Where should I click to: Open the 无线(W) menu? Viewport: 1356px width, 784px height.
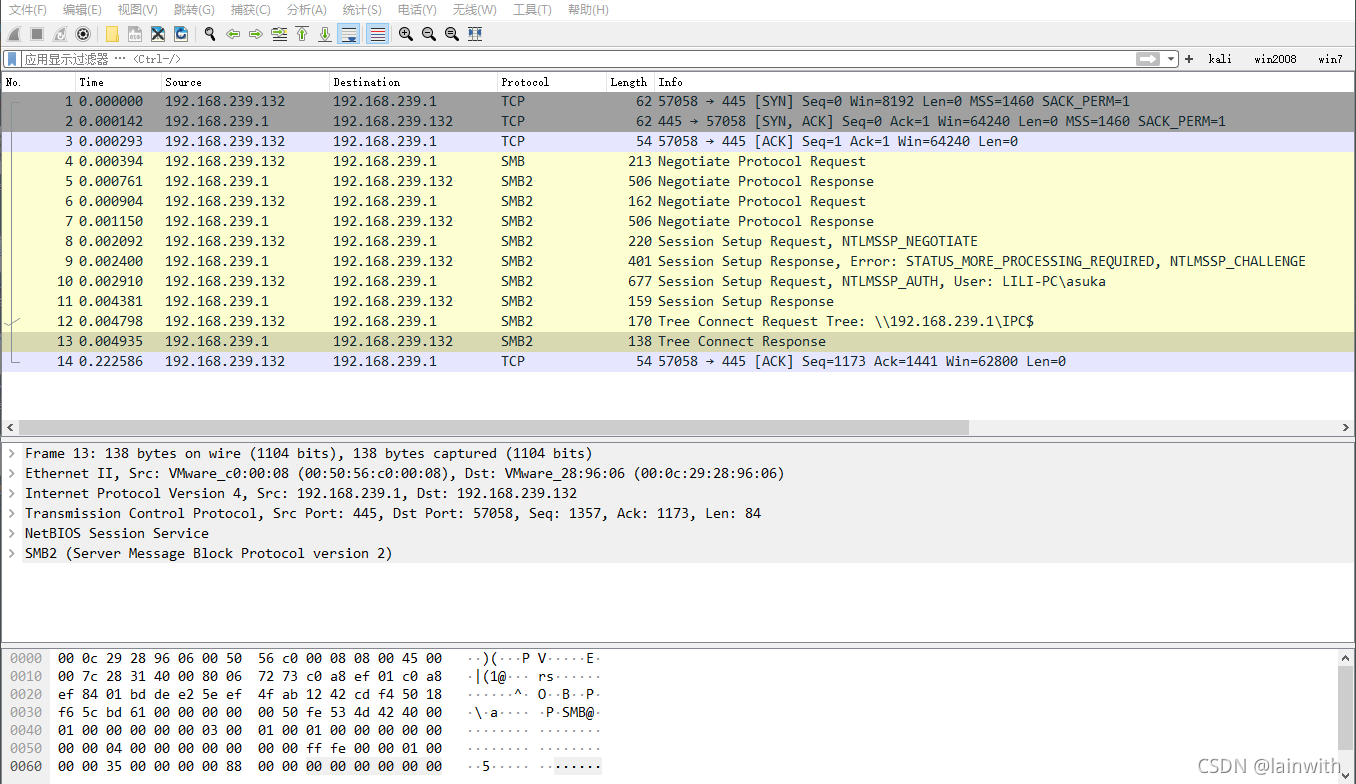(474, 9)
